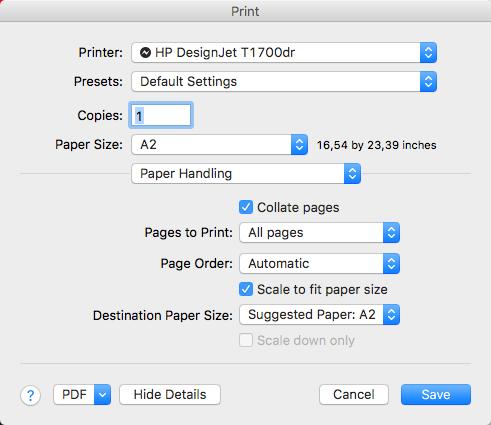Click the Copies input field

[x=161, y=115]
